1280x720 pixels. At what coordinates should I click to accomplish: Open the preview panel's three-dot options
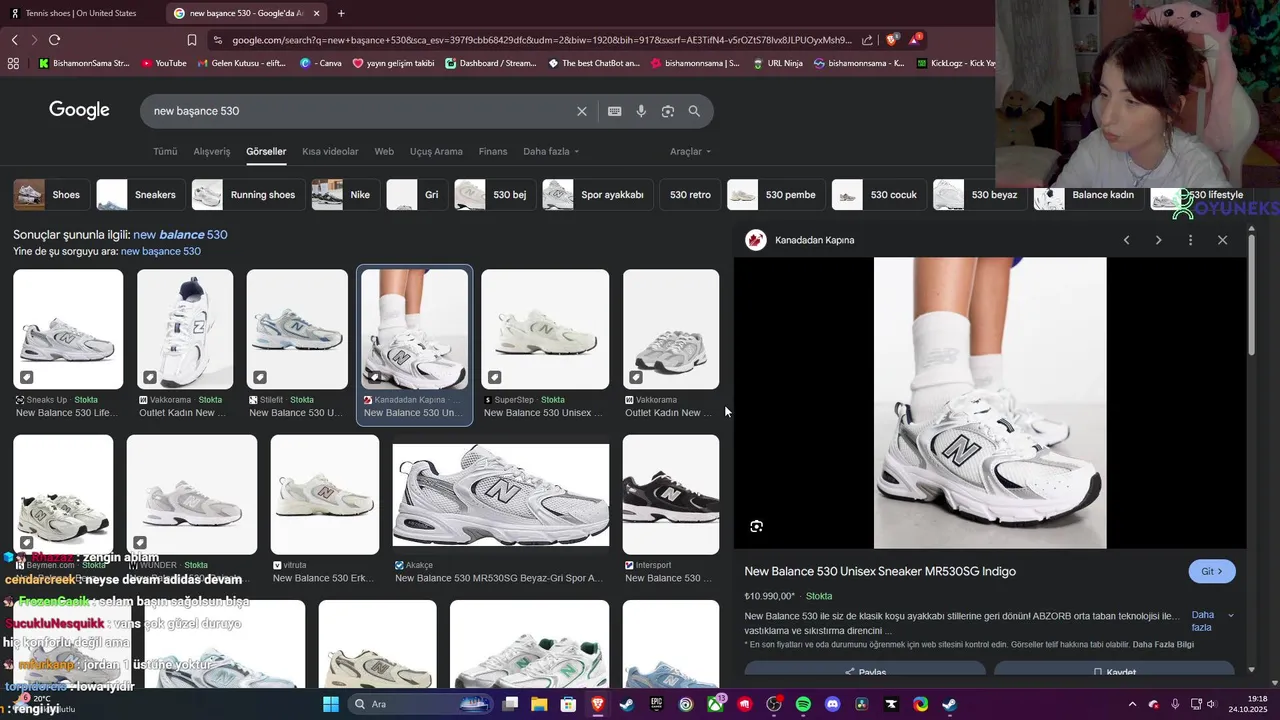click(x=1190, y=240)
